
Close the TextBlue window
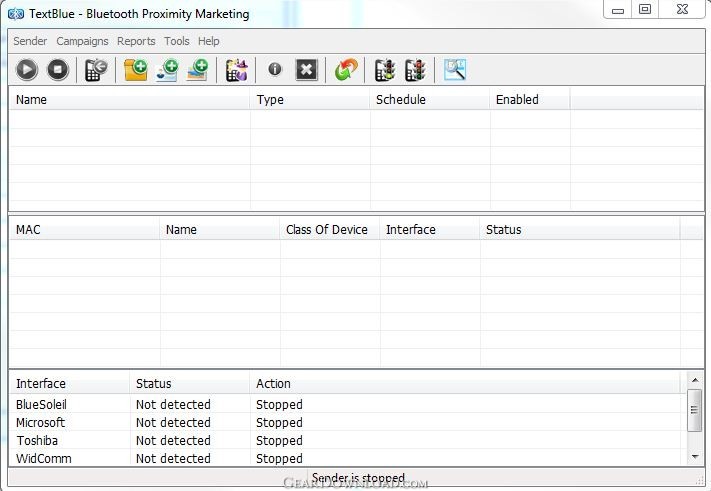click(682, 10)
